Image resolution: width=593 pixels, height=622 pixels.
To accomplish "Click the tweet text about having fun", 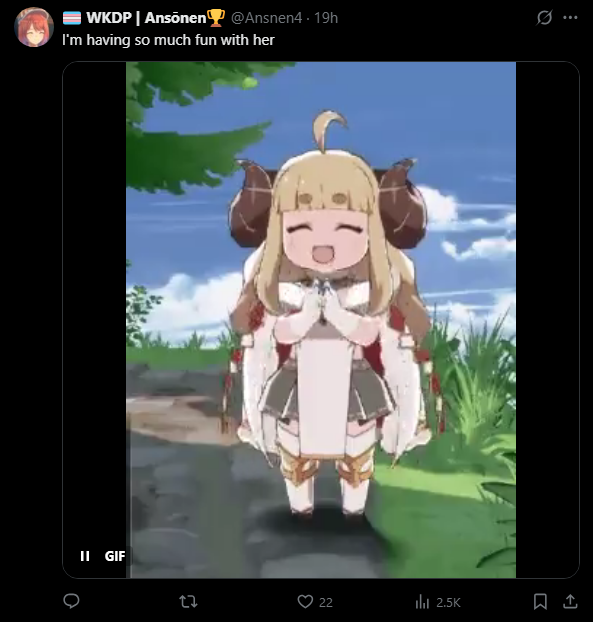I will tap(168, 40).
